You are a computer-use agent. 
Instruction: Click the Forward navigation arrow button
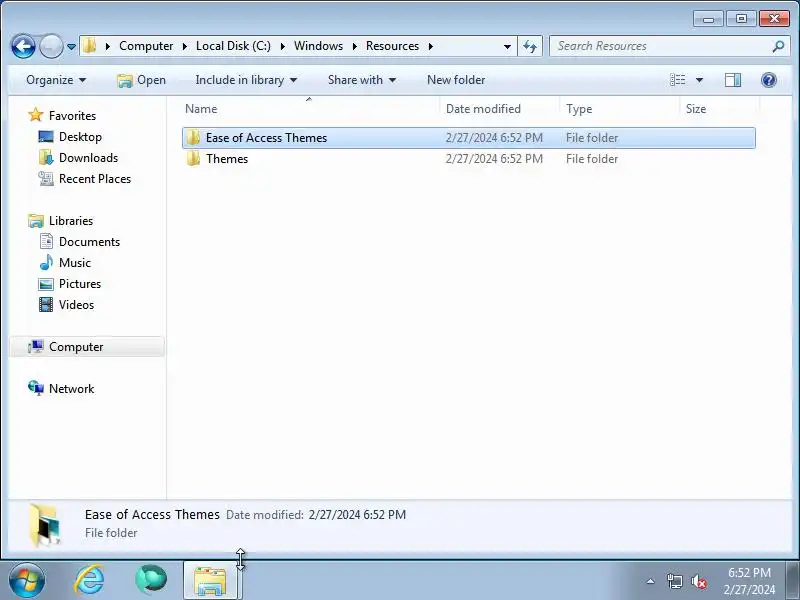tap(51, 46)
